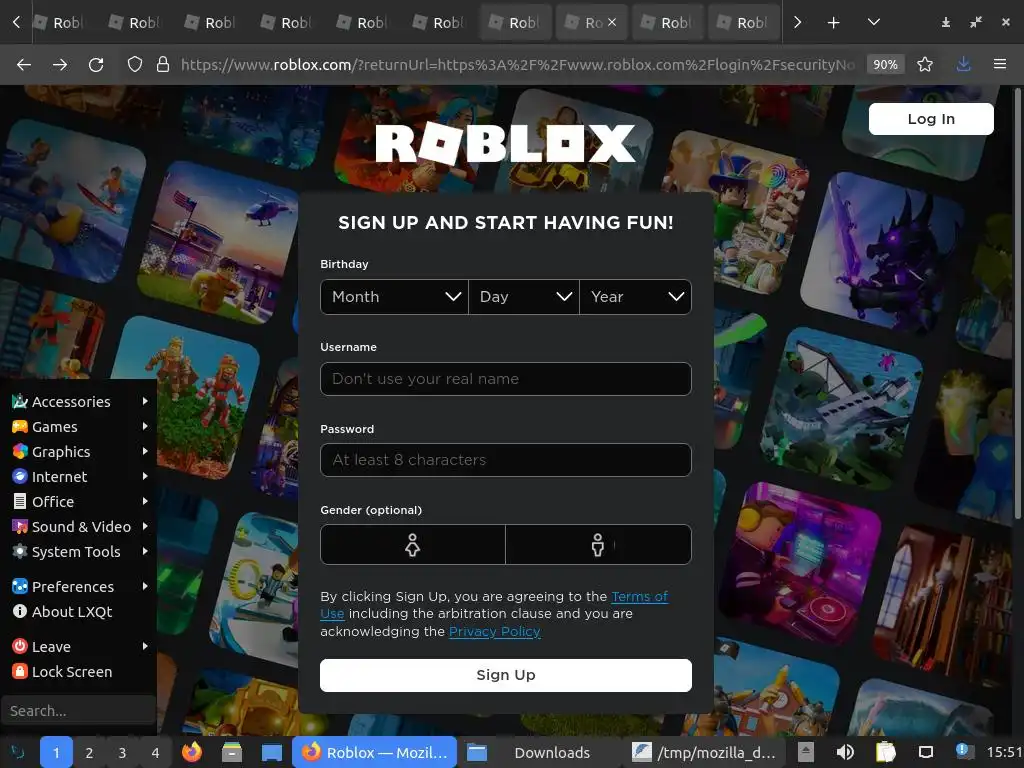Open clipboard manager tray icon
Viewport: 1024px width, 768px height.
pyautogui.click(x=886, y=752)
